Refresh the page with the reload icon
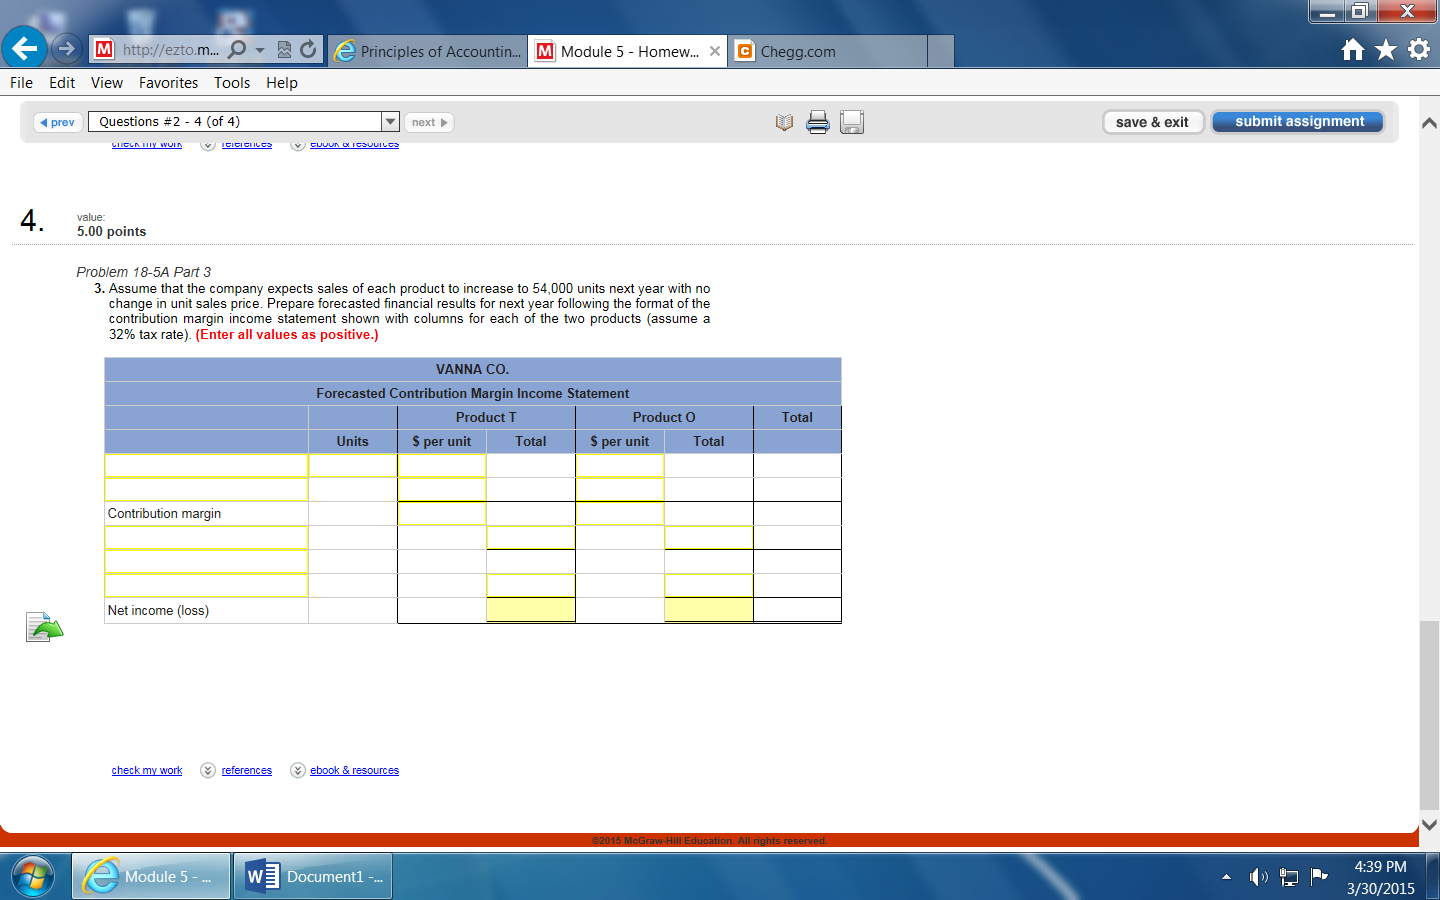1440x900 pixels. (x=307, y=50)
